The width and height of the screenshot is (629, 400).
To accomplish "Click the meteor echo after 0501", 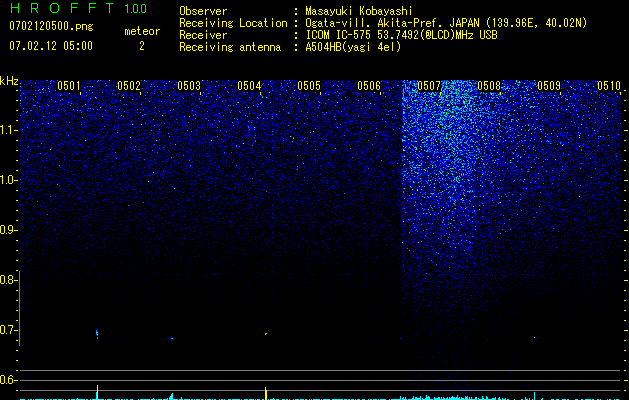I will tap(97, 333).
